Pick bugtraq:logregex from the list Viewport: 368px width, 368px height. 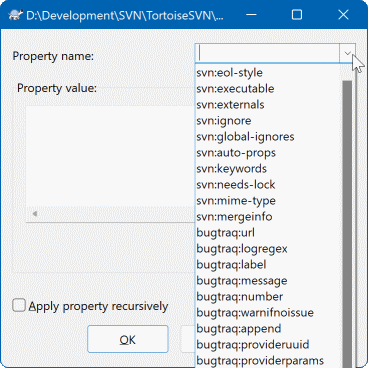coord(269,249)
